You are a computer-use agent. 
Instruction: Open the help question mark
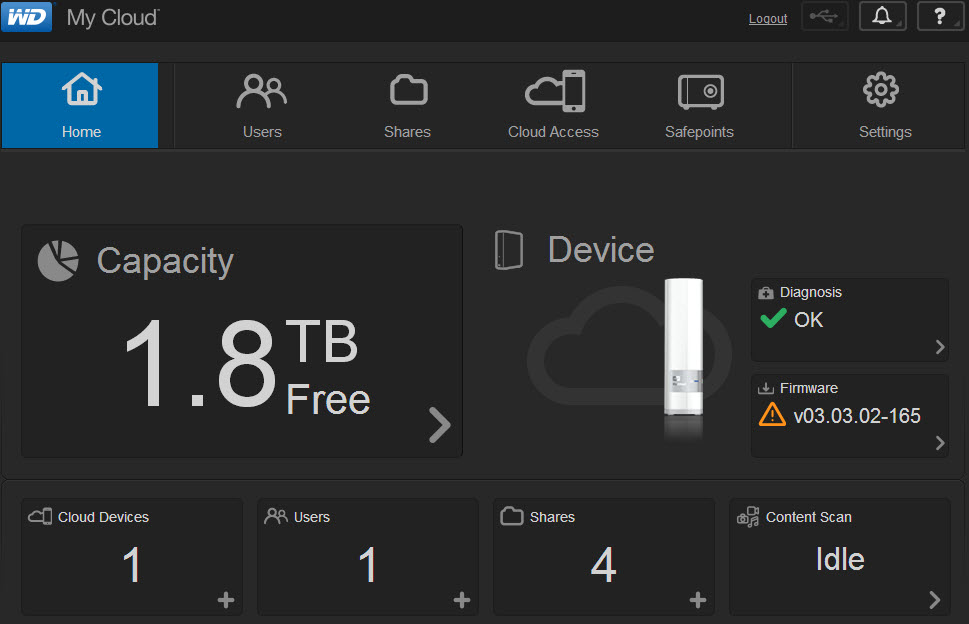tap(940, 16)
